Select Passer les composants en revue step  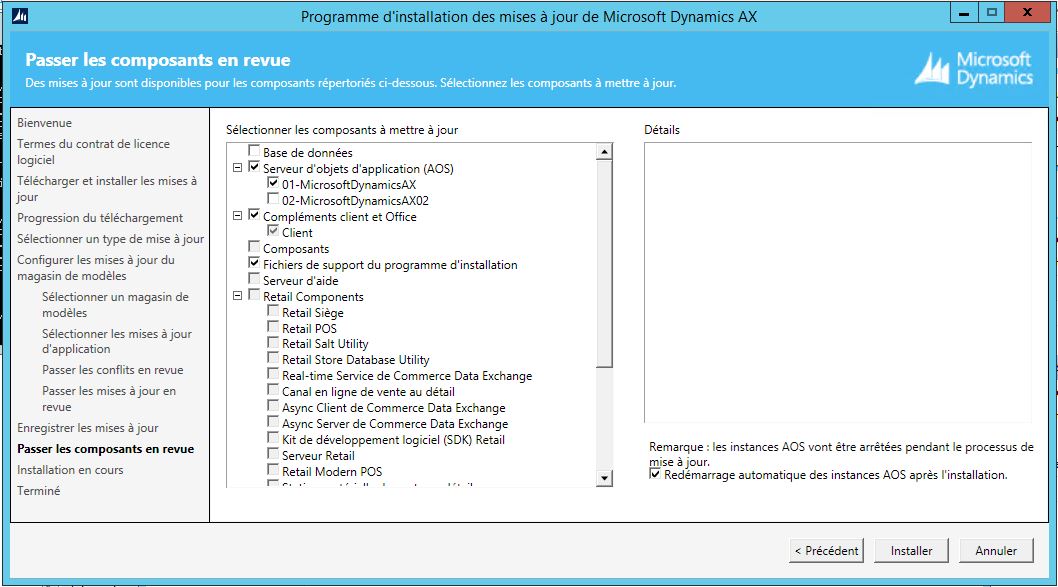[105, 449]
